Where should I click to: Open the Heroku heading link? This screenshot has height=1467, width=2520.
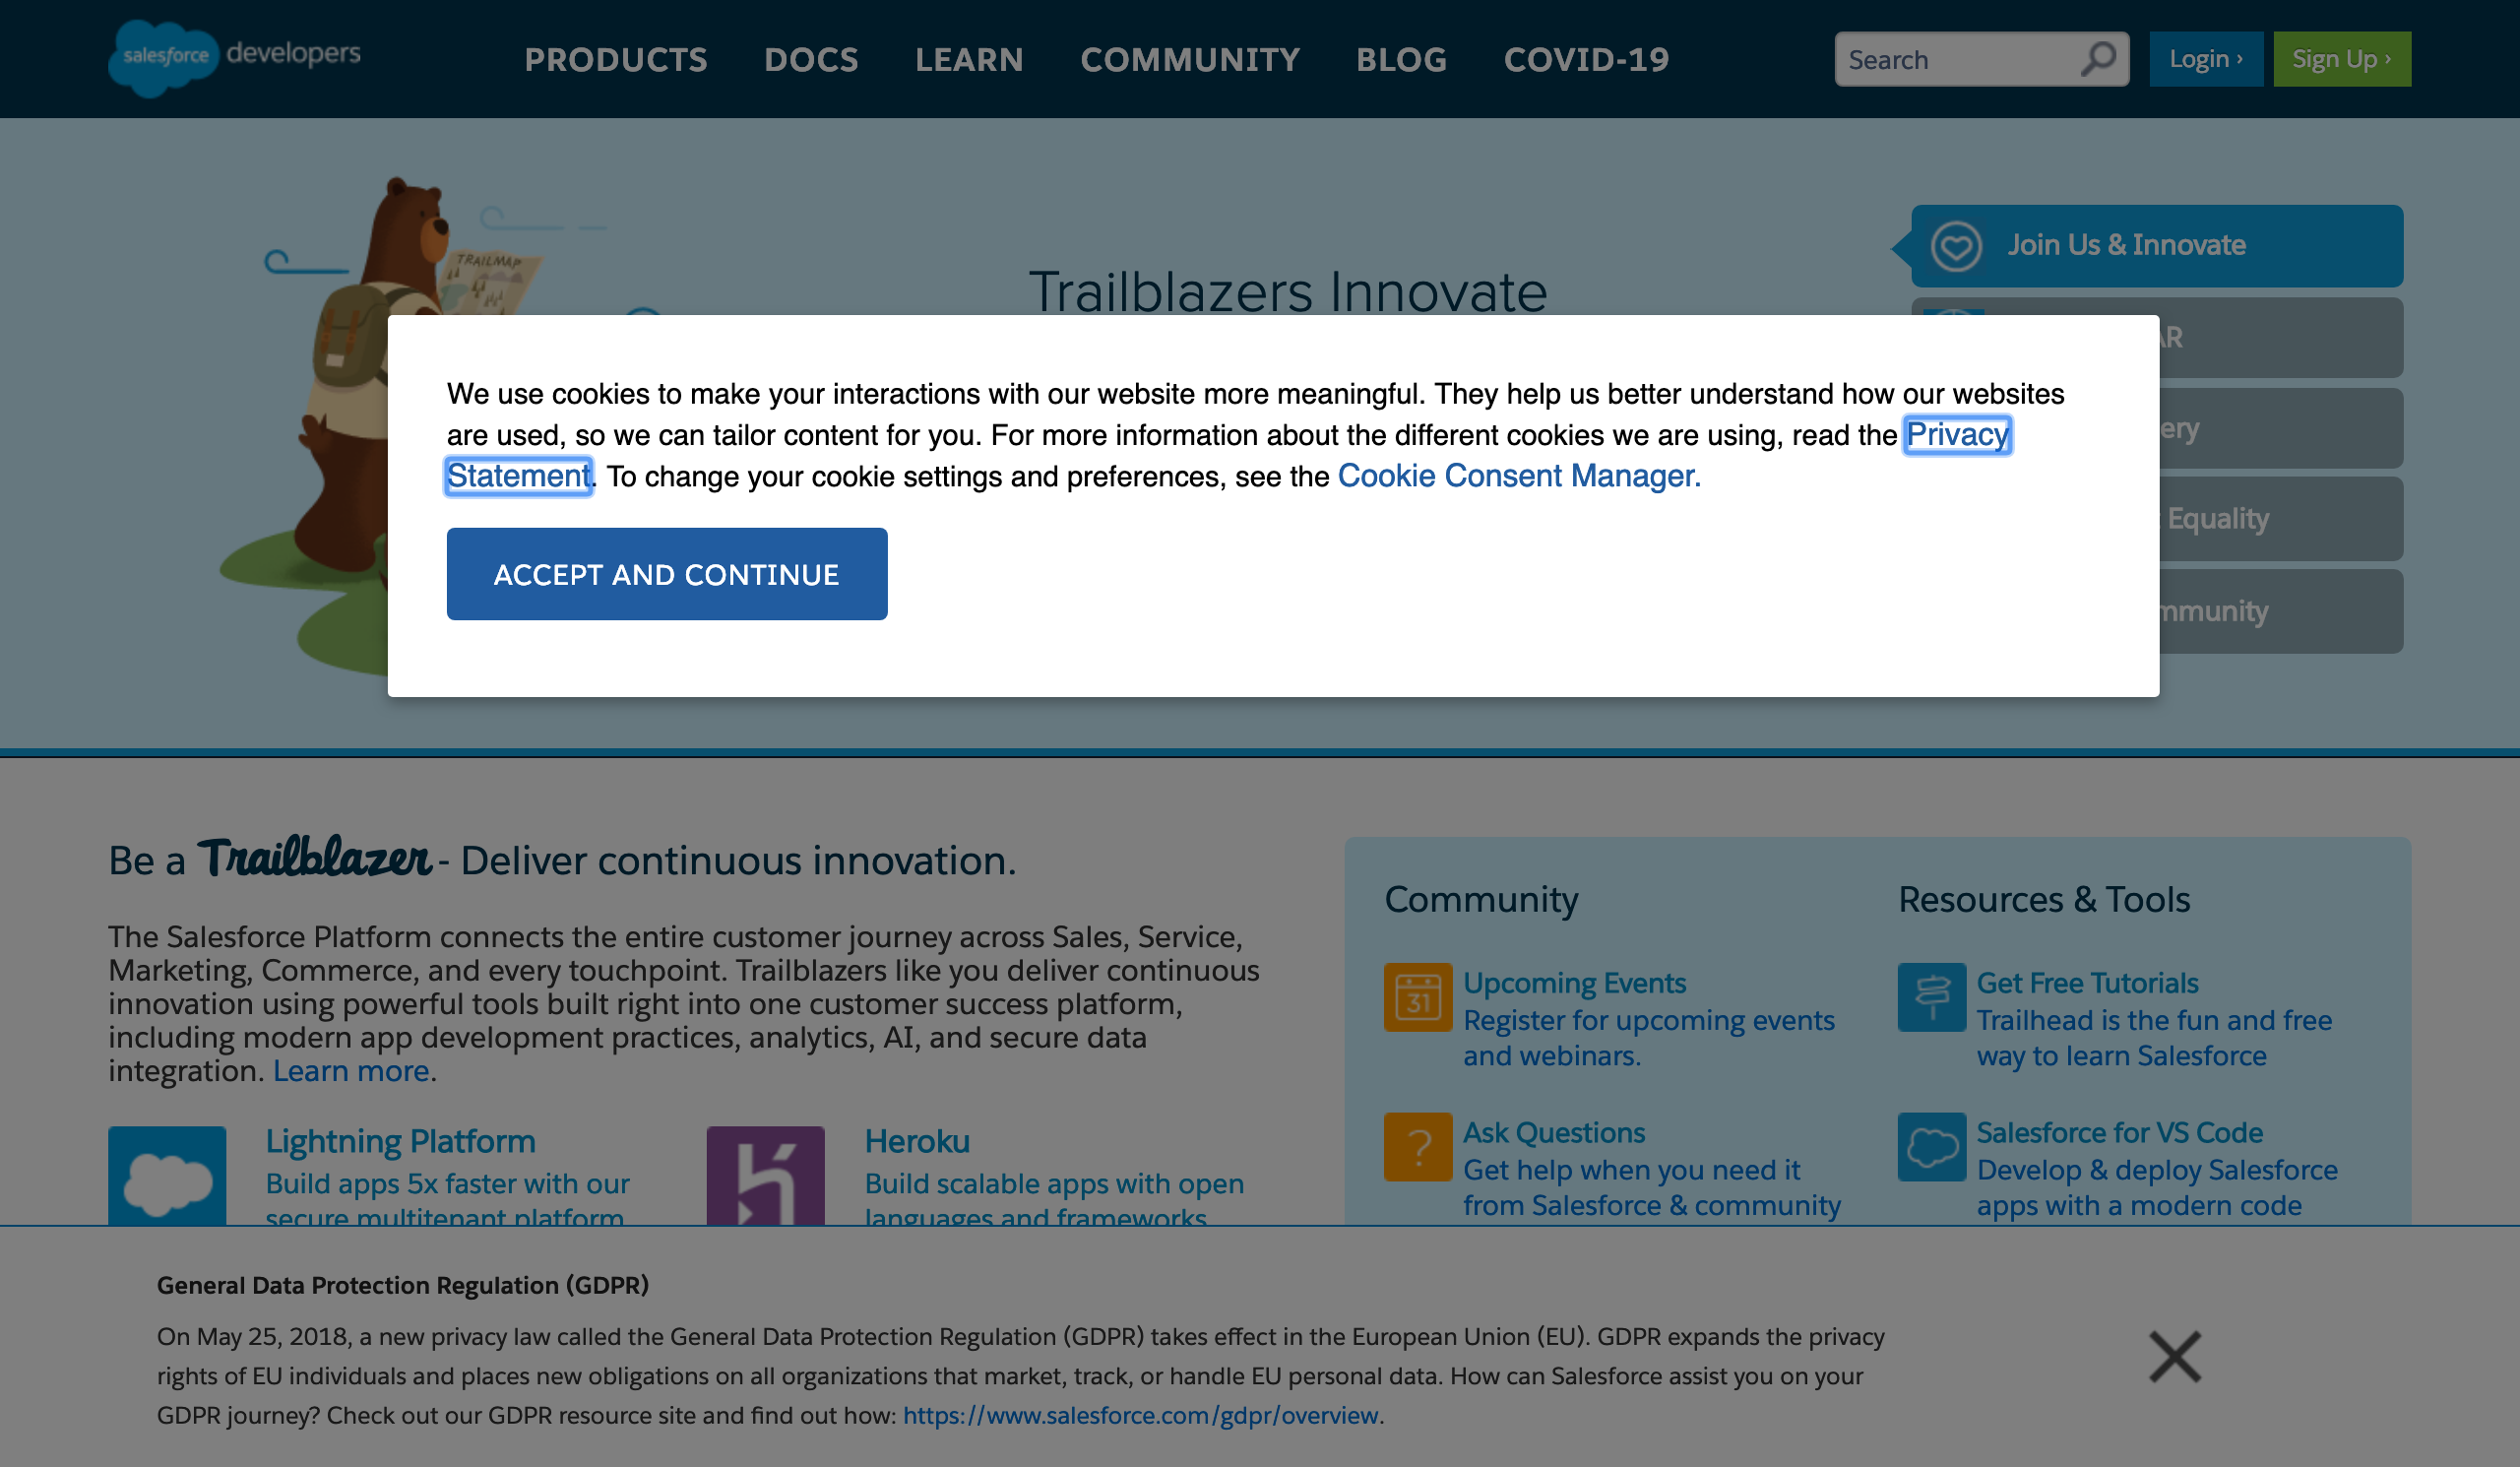[x=917, y=1141]
